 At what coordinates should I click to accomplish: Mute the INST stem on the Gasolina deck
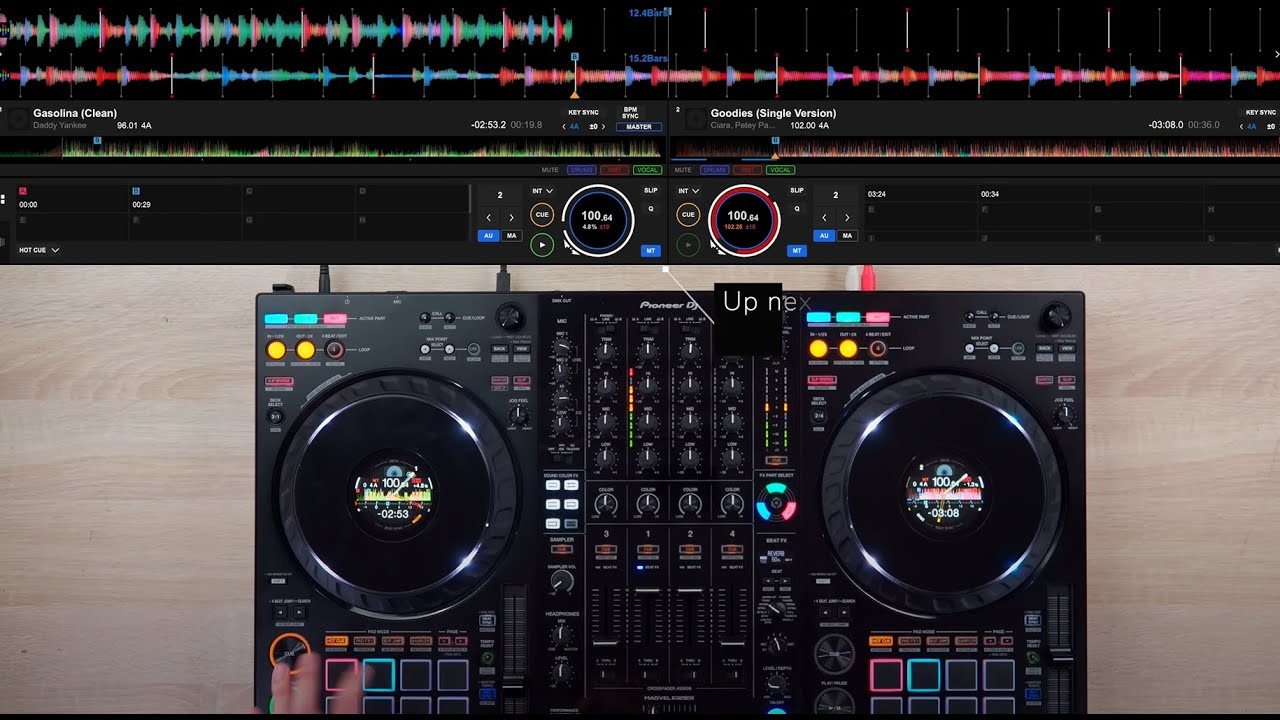point(615,170)
